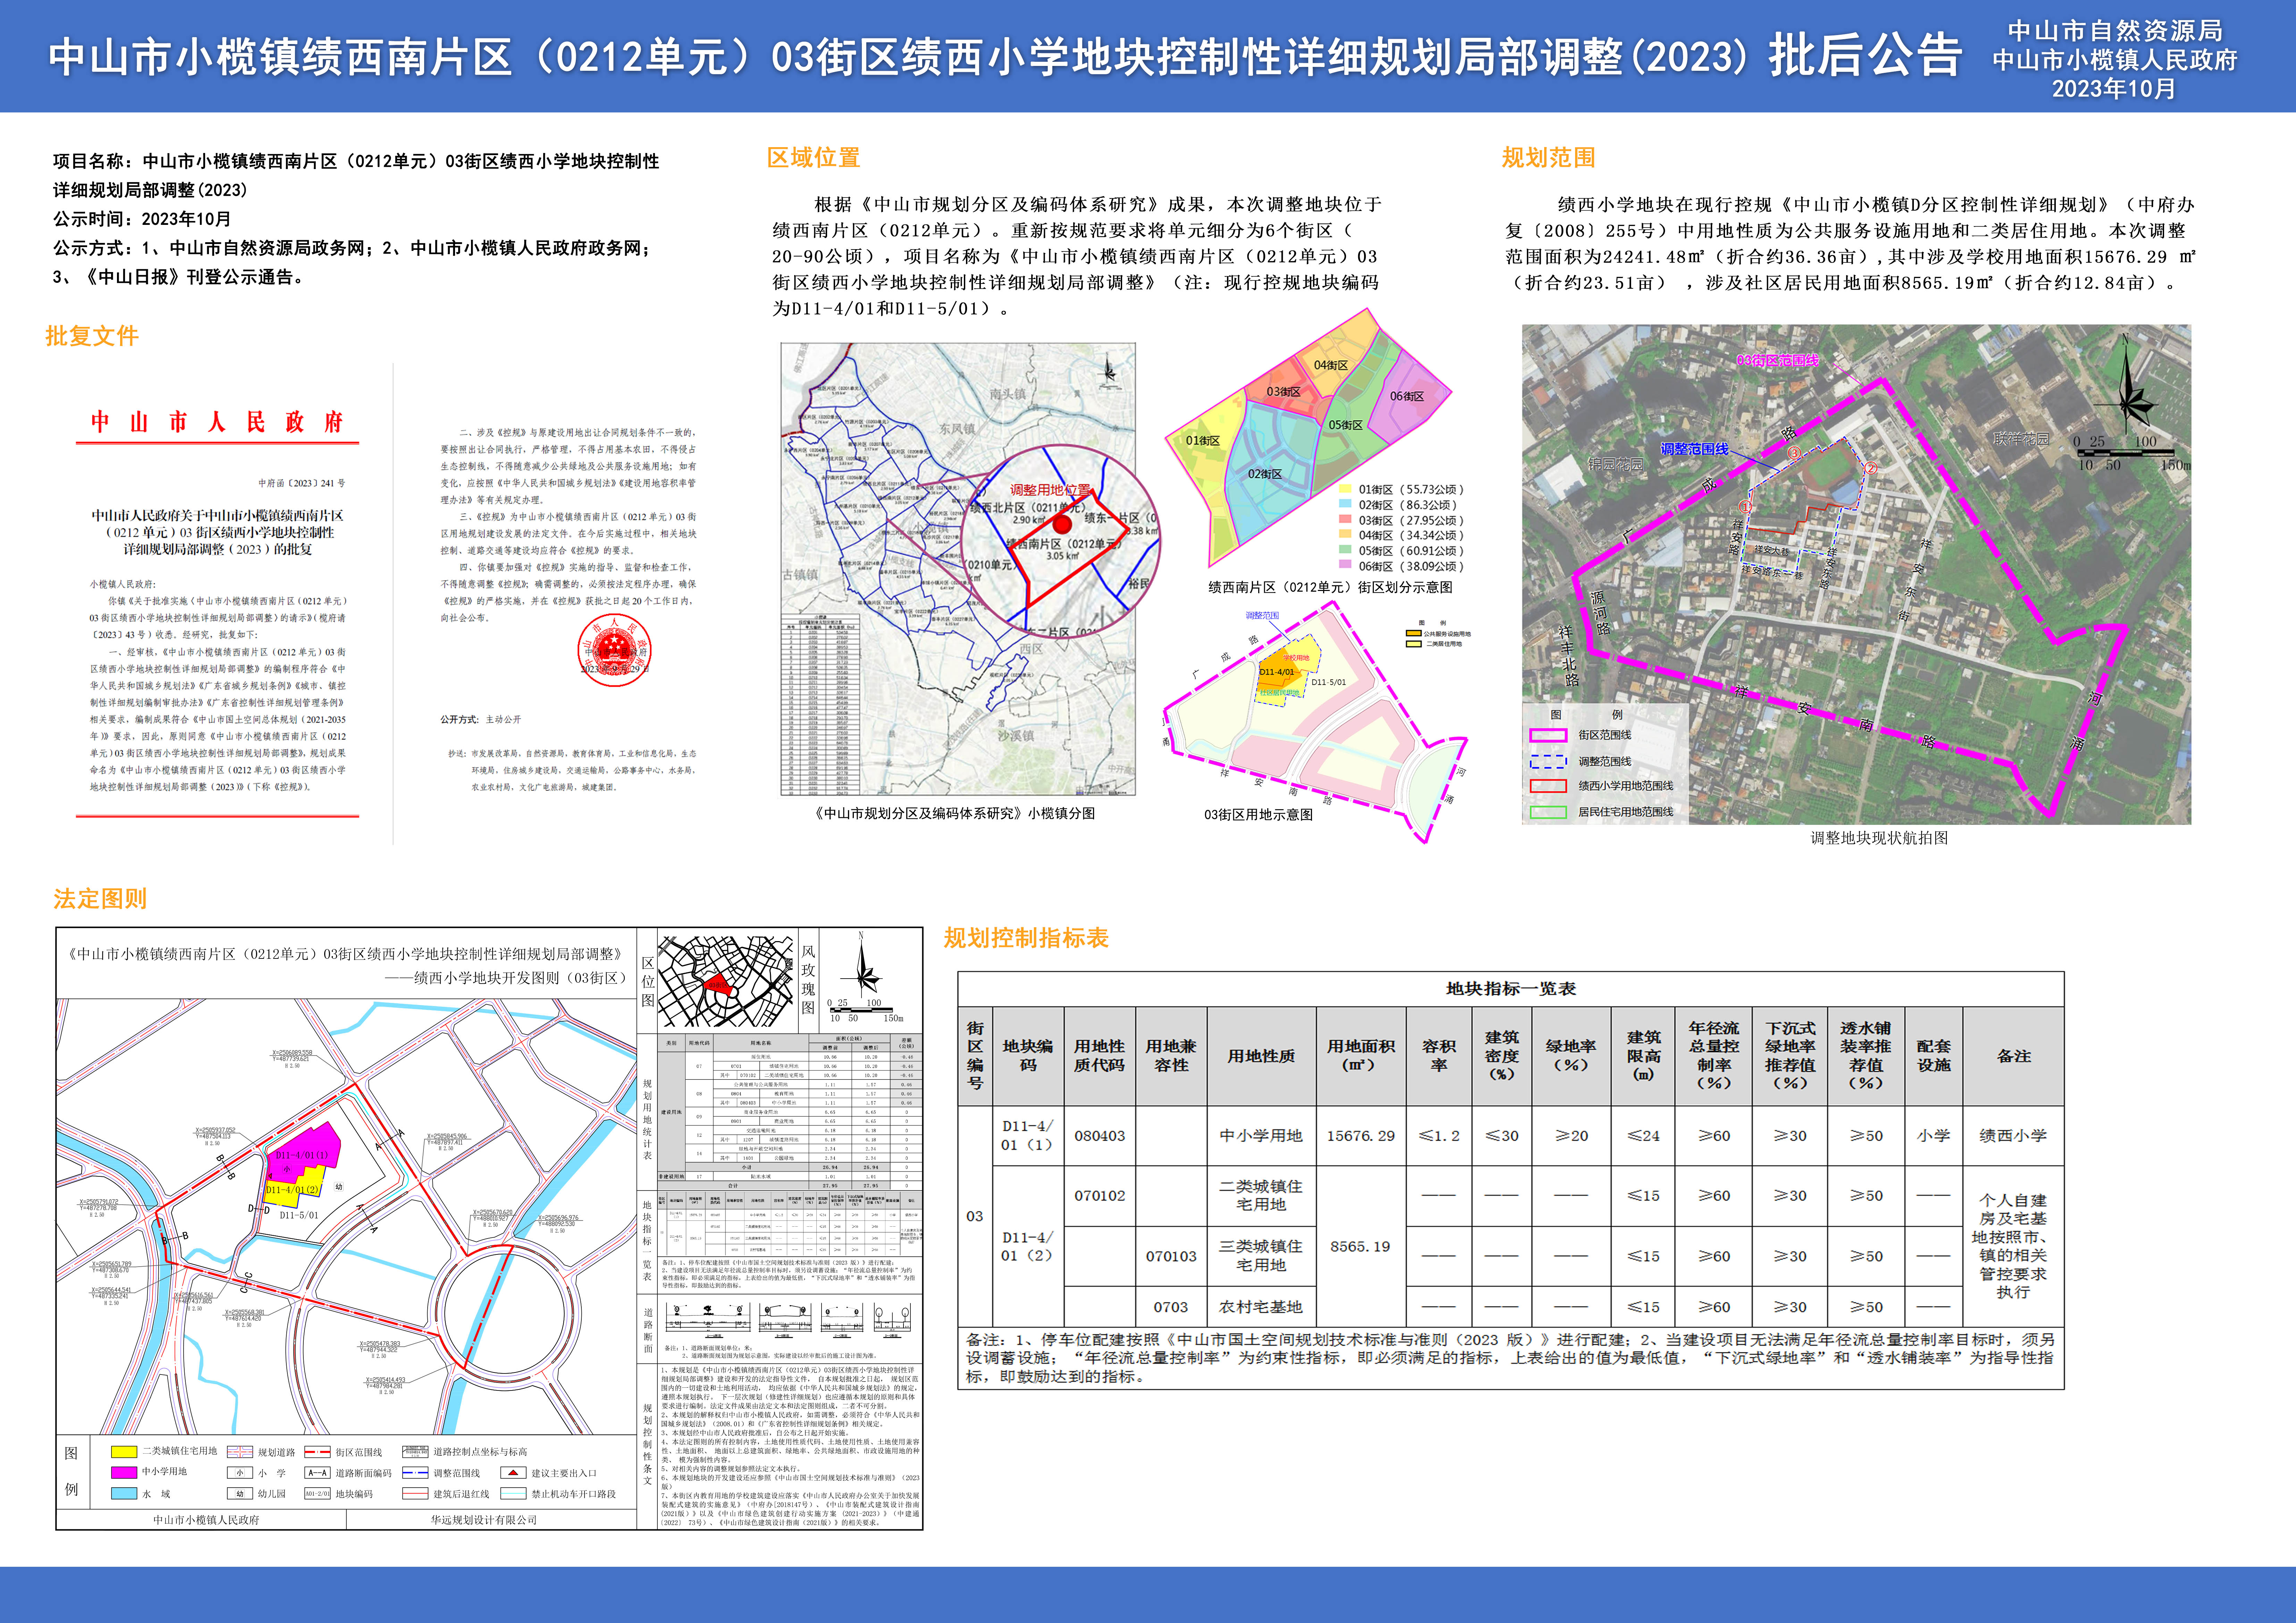The height and width of the screenshot is (1623, 2296).
Task: Click the 容积率 column header
Action: (x=1439, y=1056)
